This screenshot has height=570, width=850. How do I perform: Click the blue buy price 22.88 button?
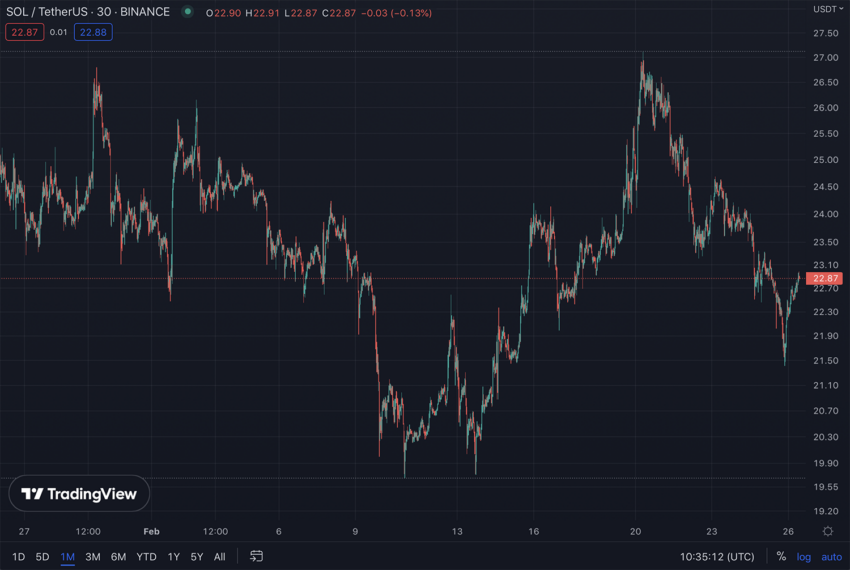click(x=94, y=32)
